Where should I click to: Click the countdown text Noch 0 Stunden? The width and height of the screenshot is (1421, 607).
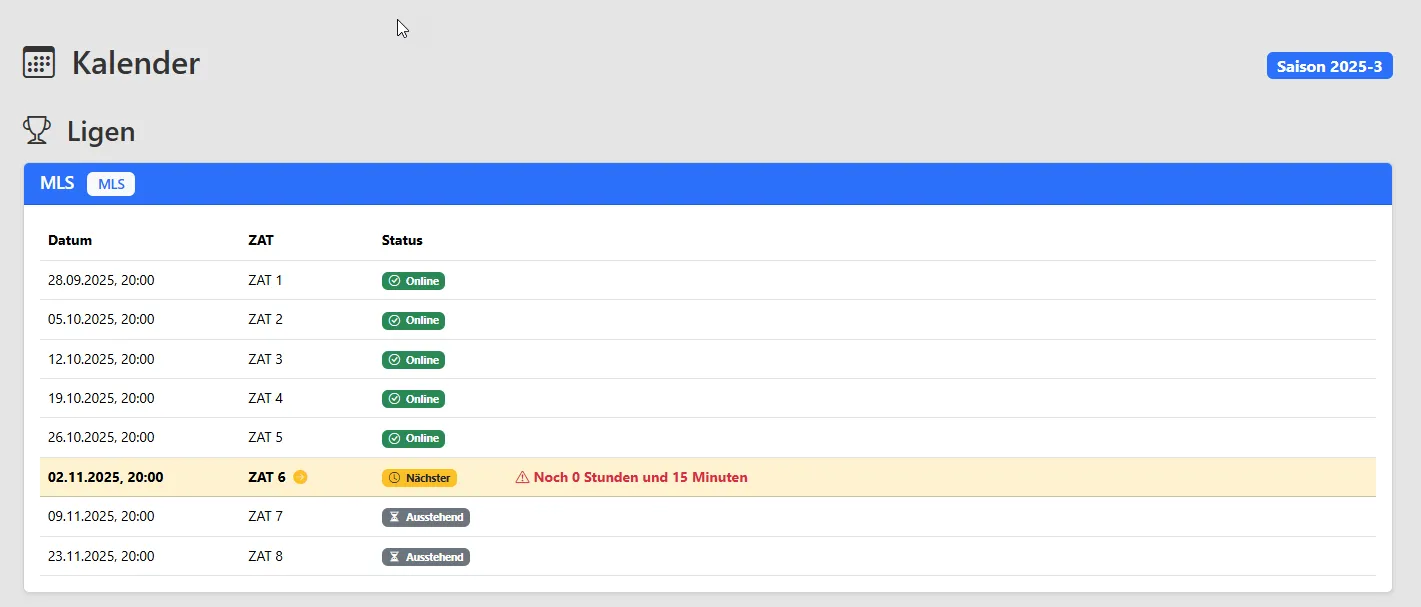click(640, 477)
